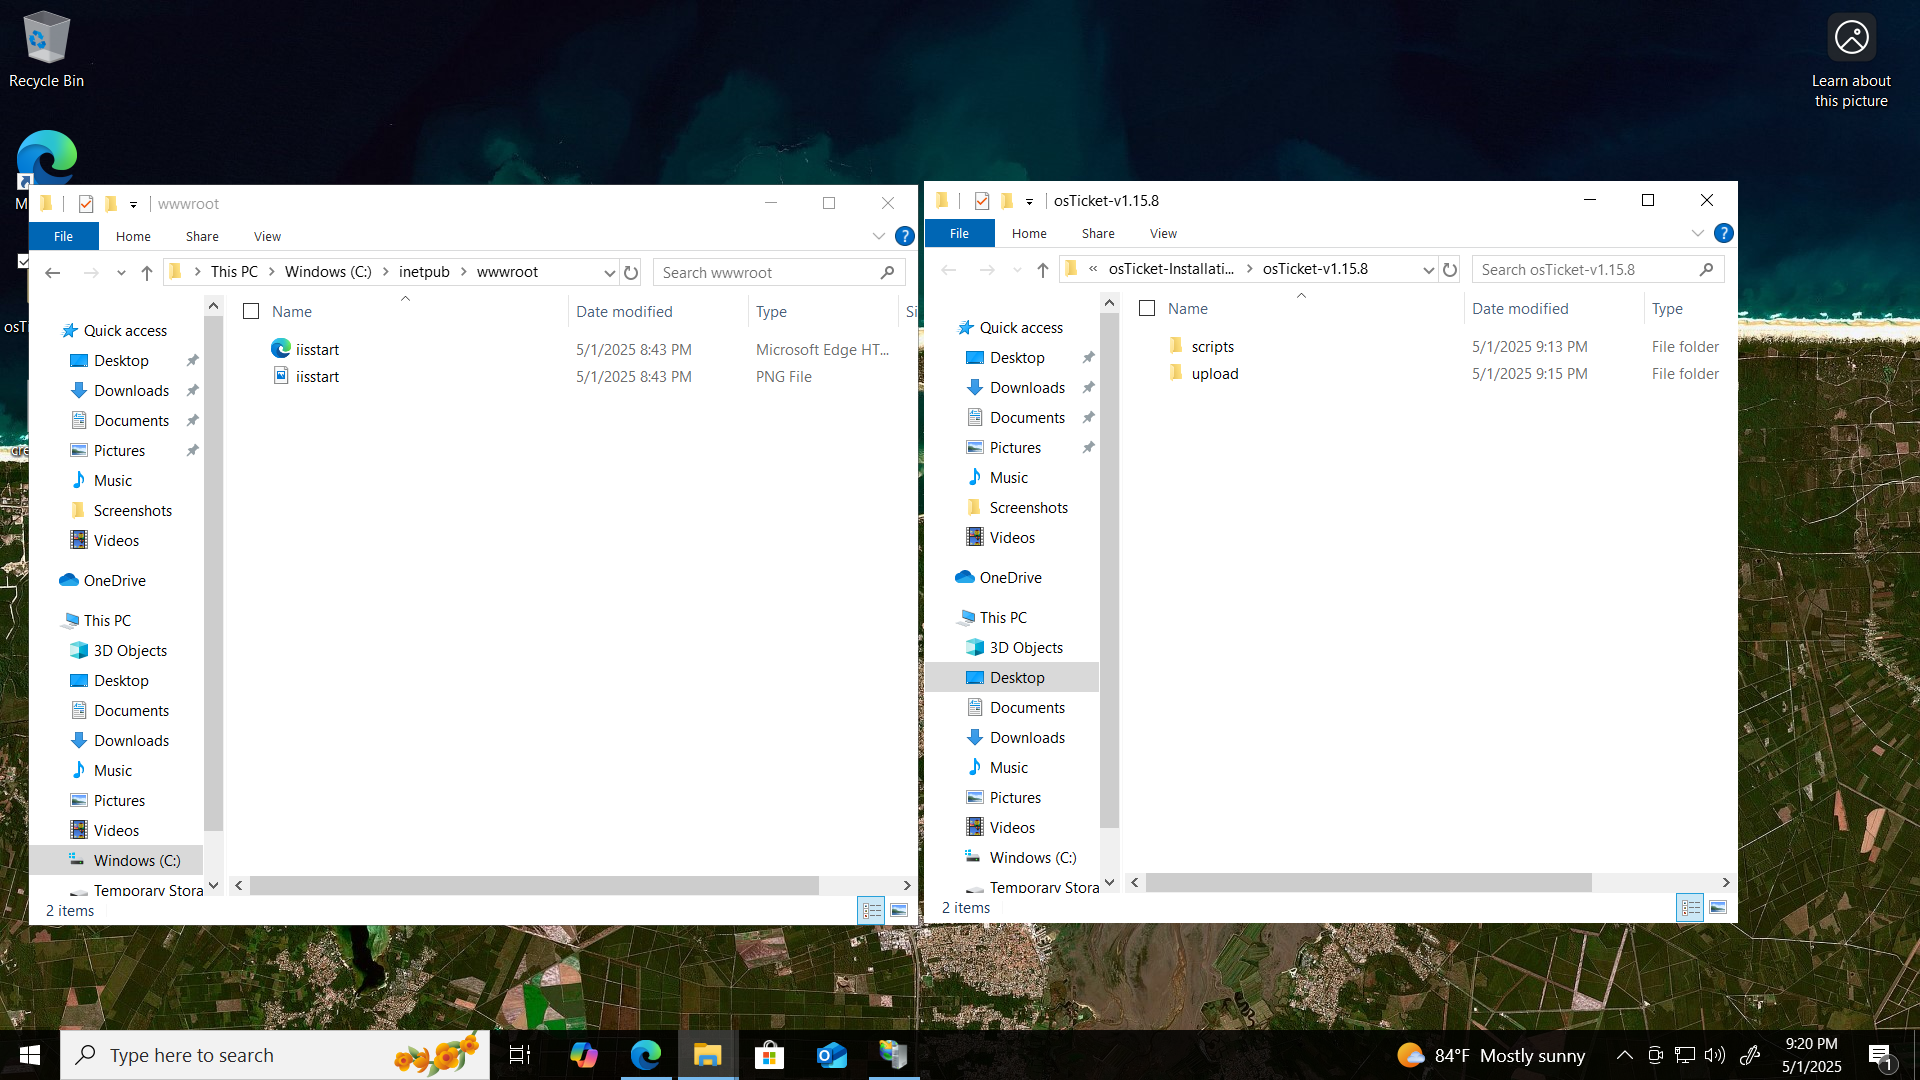
Task: Toggle select-all checkbox in wwwroot window
Action: [251, 311]
